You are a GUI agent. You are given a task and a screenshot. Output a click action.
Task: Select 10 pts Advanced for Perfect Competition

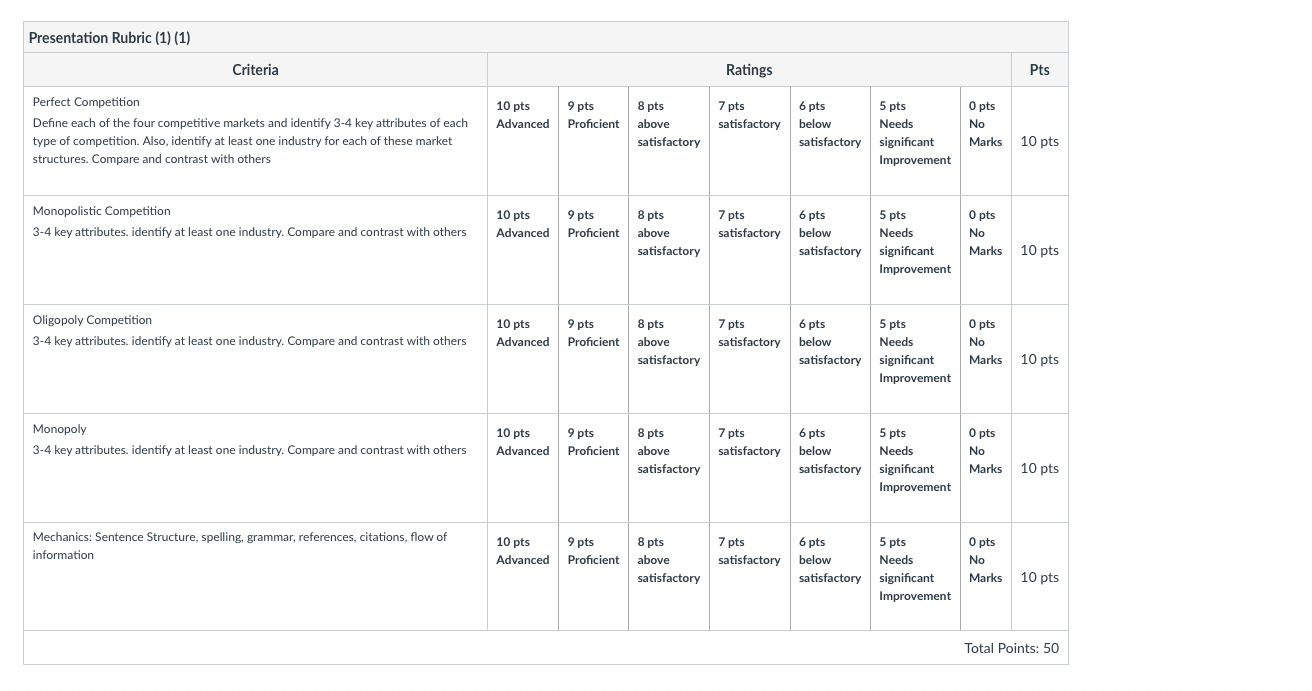pyautogui.click(x=522, y=141)
